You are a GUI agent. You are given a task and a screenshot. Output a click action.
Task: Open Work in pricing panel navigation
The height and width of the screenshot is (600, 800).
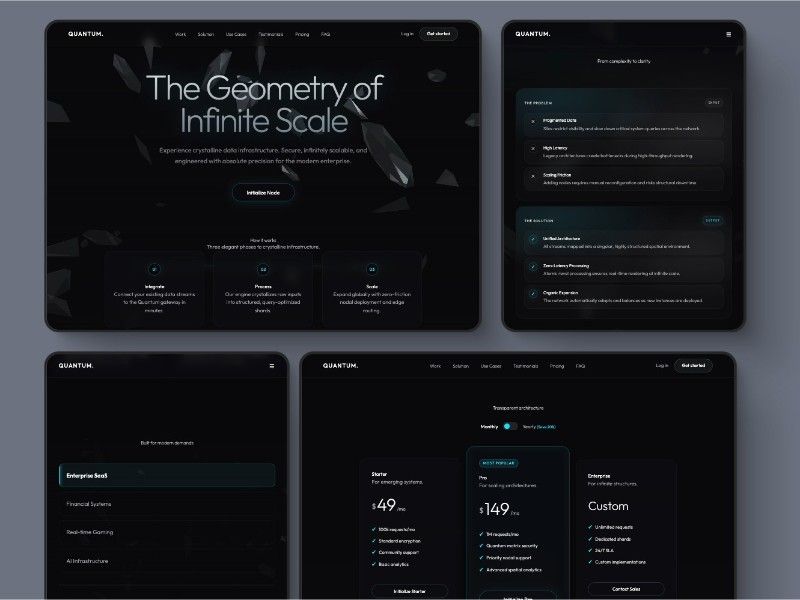pyautogui.click(x=435, y=366)
